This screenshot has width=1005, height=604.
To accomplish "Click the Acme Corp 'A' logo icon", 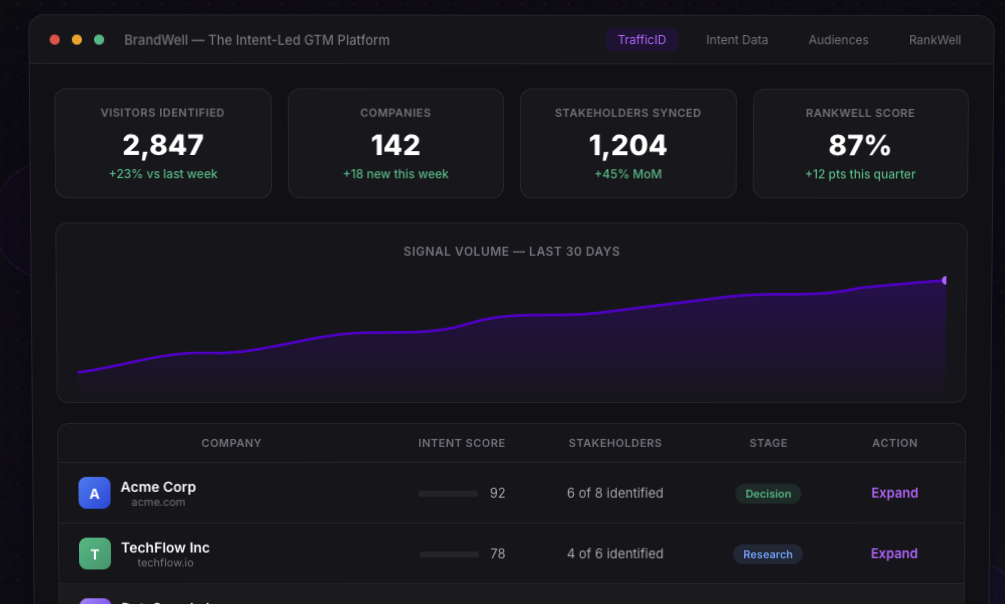I will tap(95, 493).
